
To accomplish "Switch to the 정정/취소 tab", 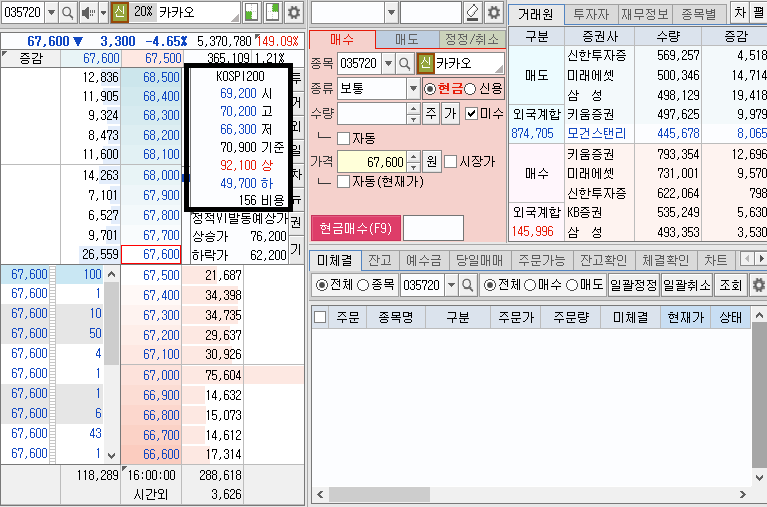I will pyautogui.click(x=472, y=40).
